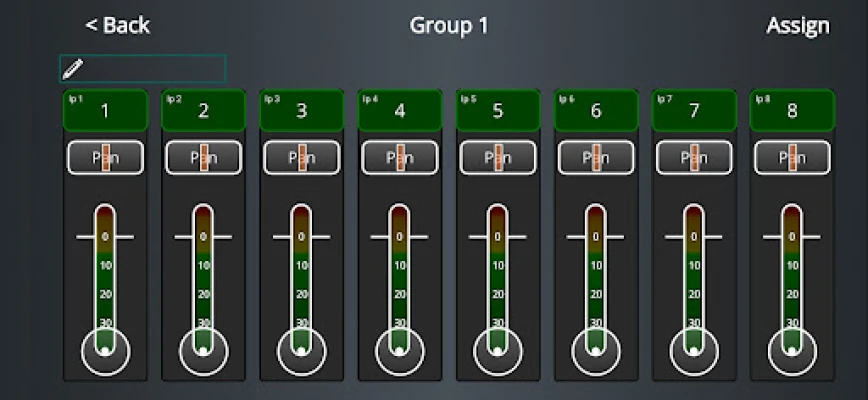Click the channel 1 fader knob
The width and height of the screenshot is (868, 400).
[x=105, y=350]
